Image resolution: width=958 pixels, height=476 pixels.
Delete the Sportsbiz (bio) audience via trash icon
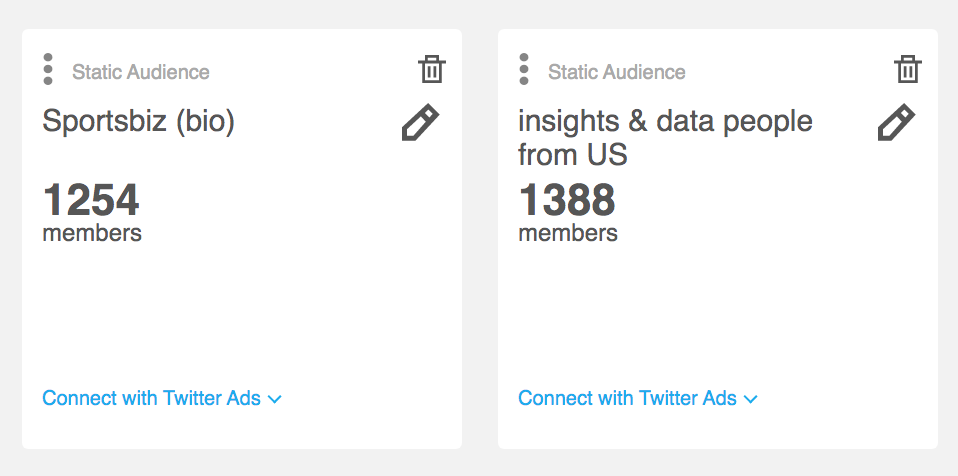431,68
